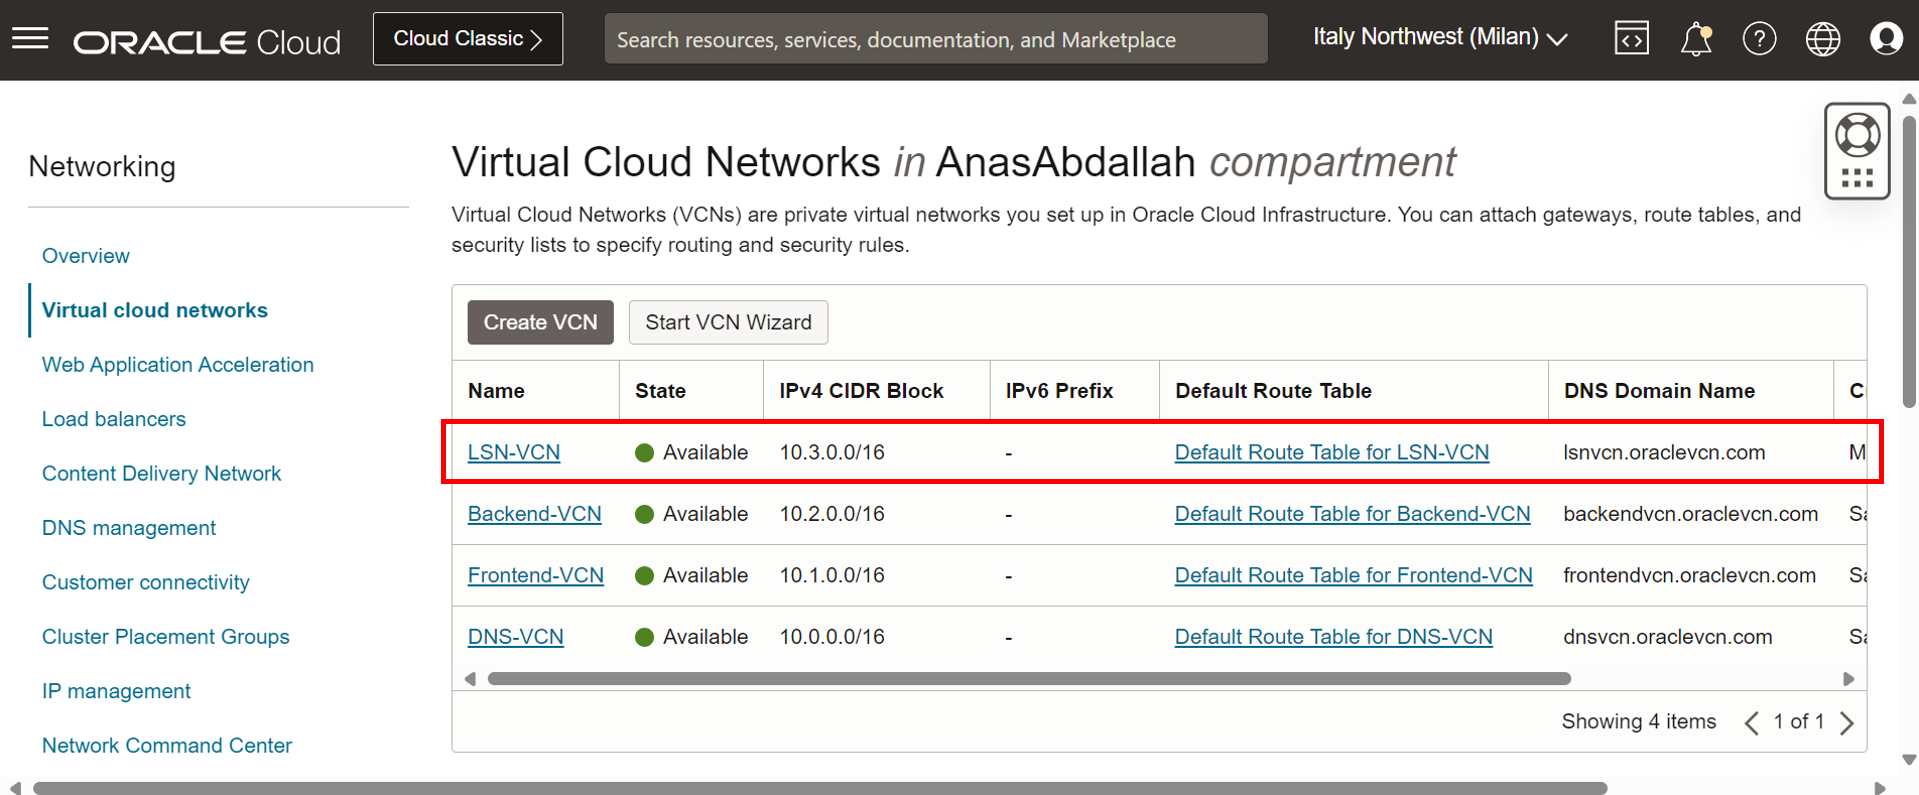Screen dimensions: 1919x795
Task: Click the Create VCN button
Action: (540, 322)
